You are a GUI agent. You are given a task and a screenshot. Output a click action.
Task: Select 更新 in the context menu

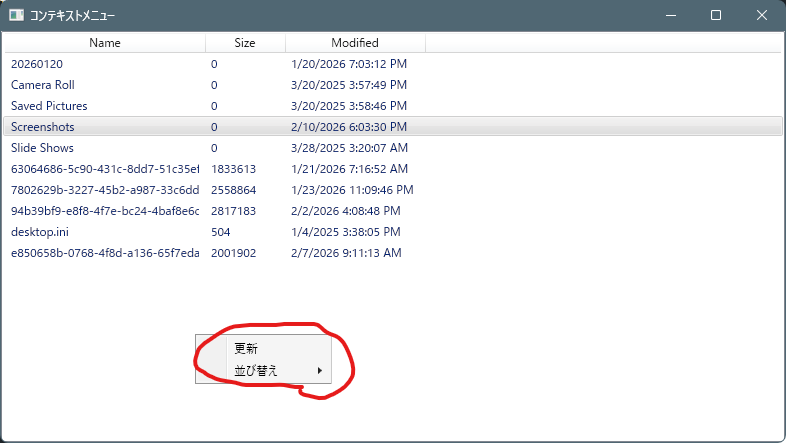pyautogui.click(x=246, y=349)
